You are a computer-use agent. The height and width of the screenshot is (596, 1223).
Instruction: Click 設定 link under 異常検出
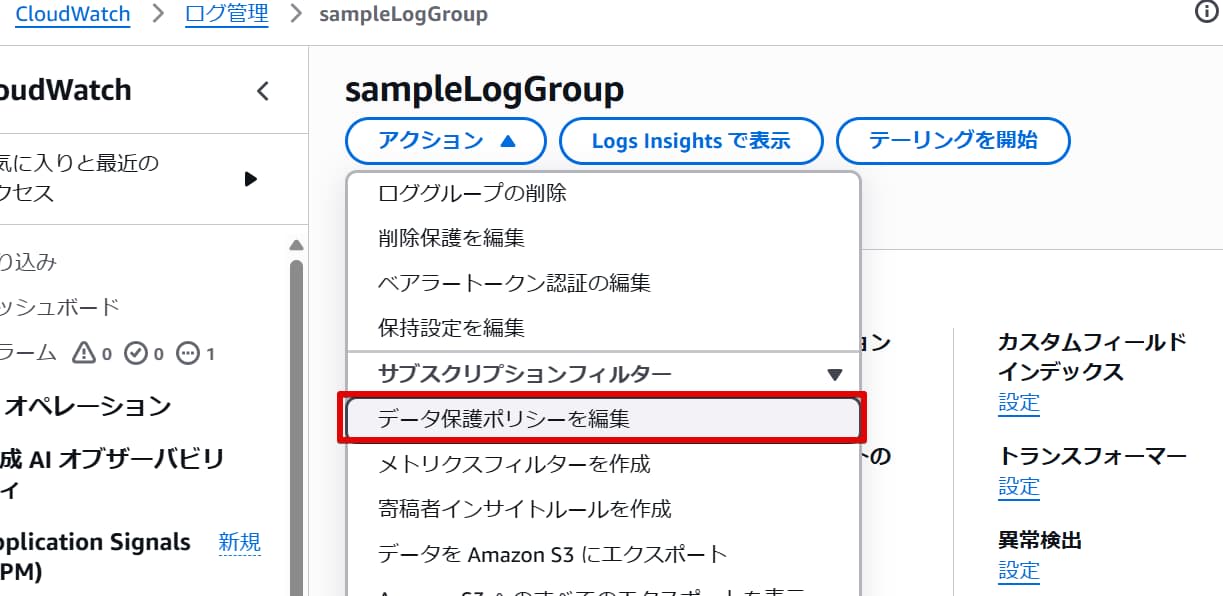click(x=1019, y=571)
